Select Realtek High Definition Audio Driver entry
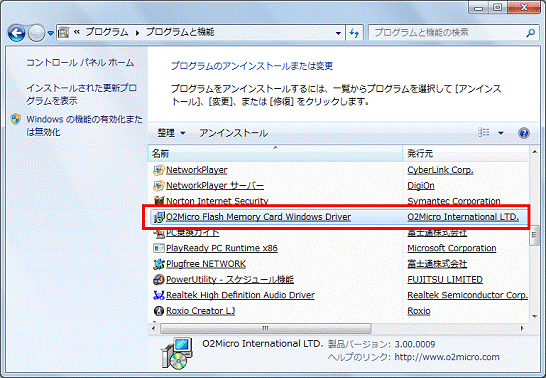 click(x=240, y=295)
